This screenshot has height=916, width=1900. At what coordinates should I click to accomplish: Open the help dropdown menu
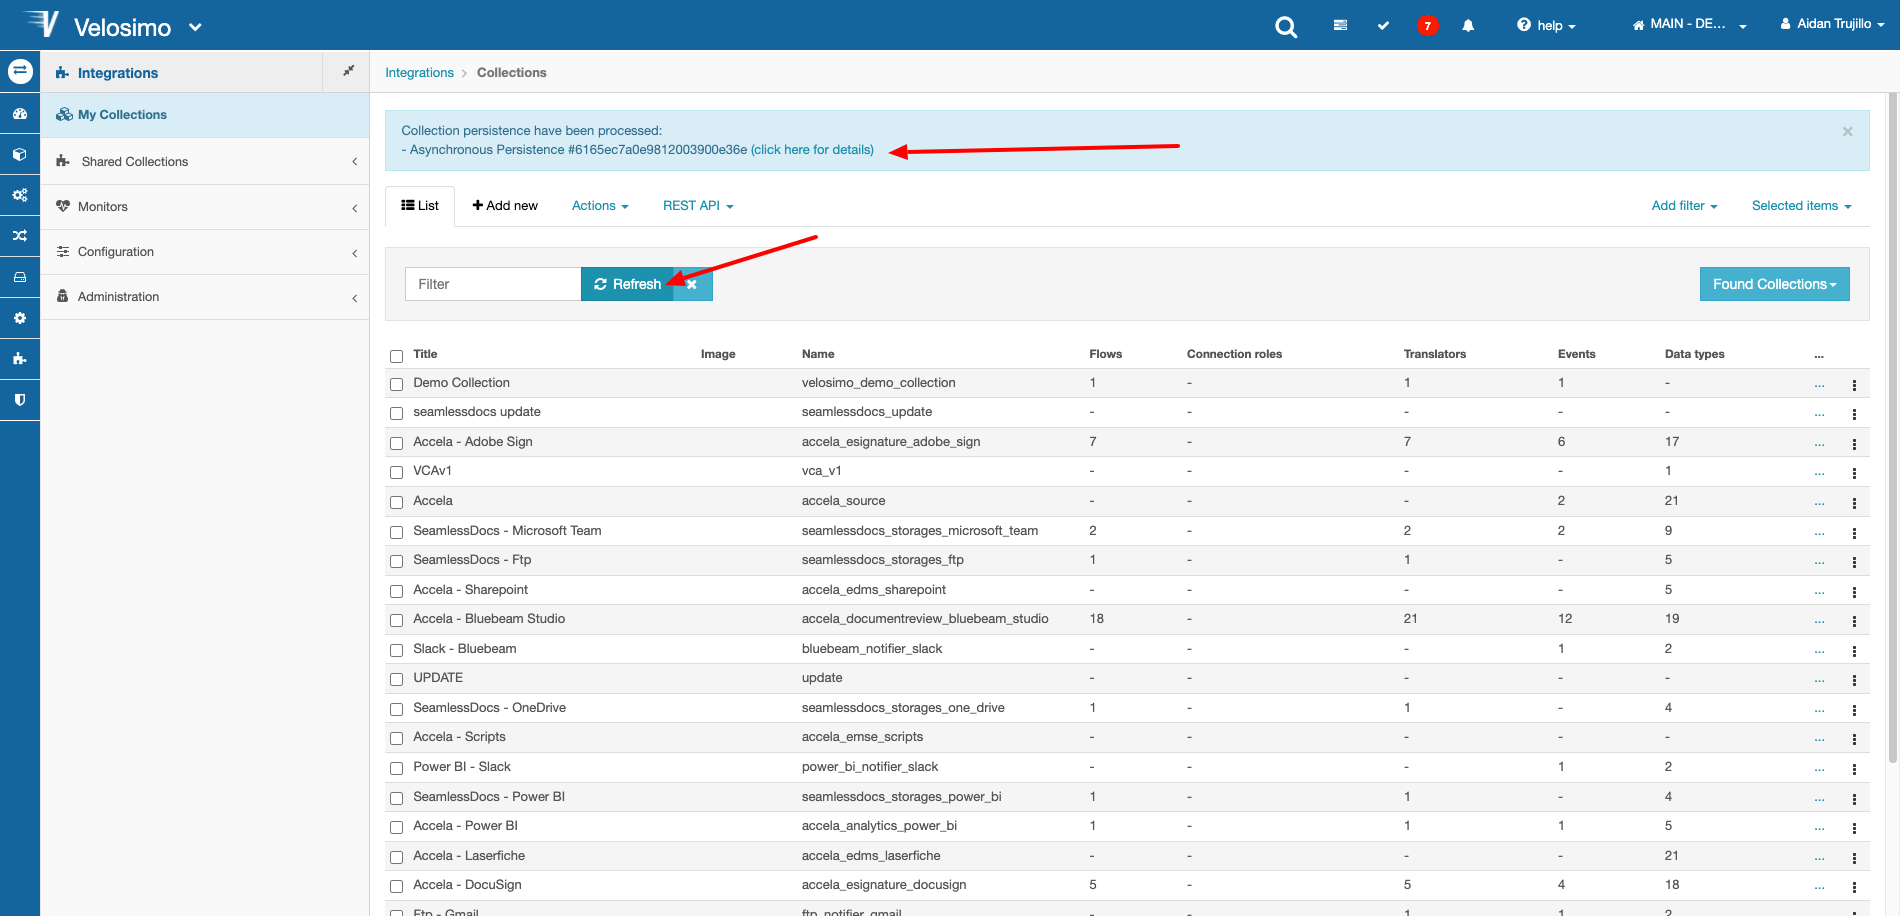point(1546,26)
